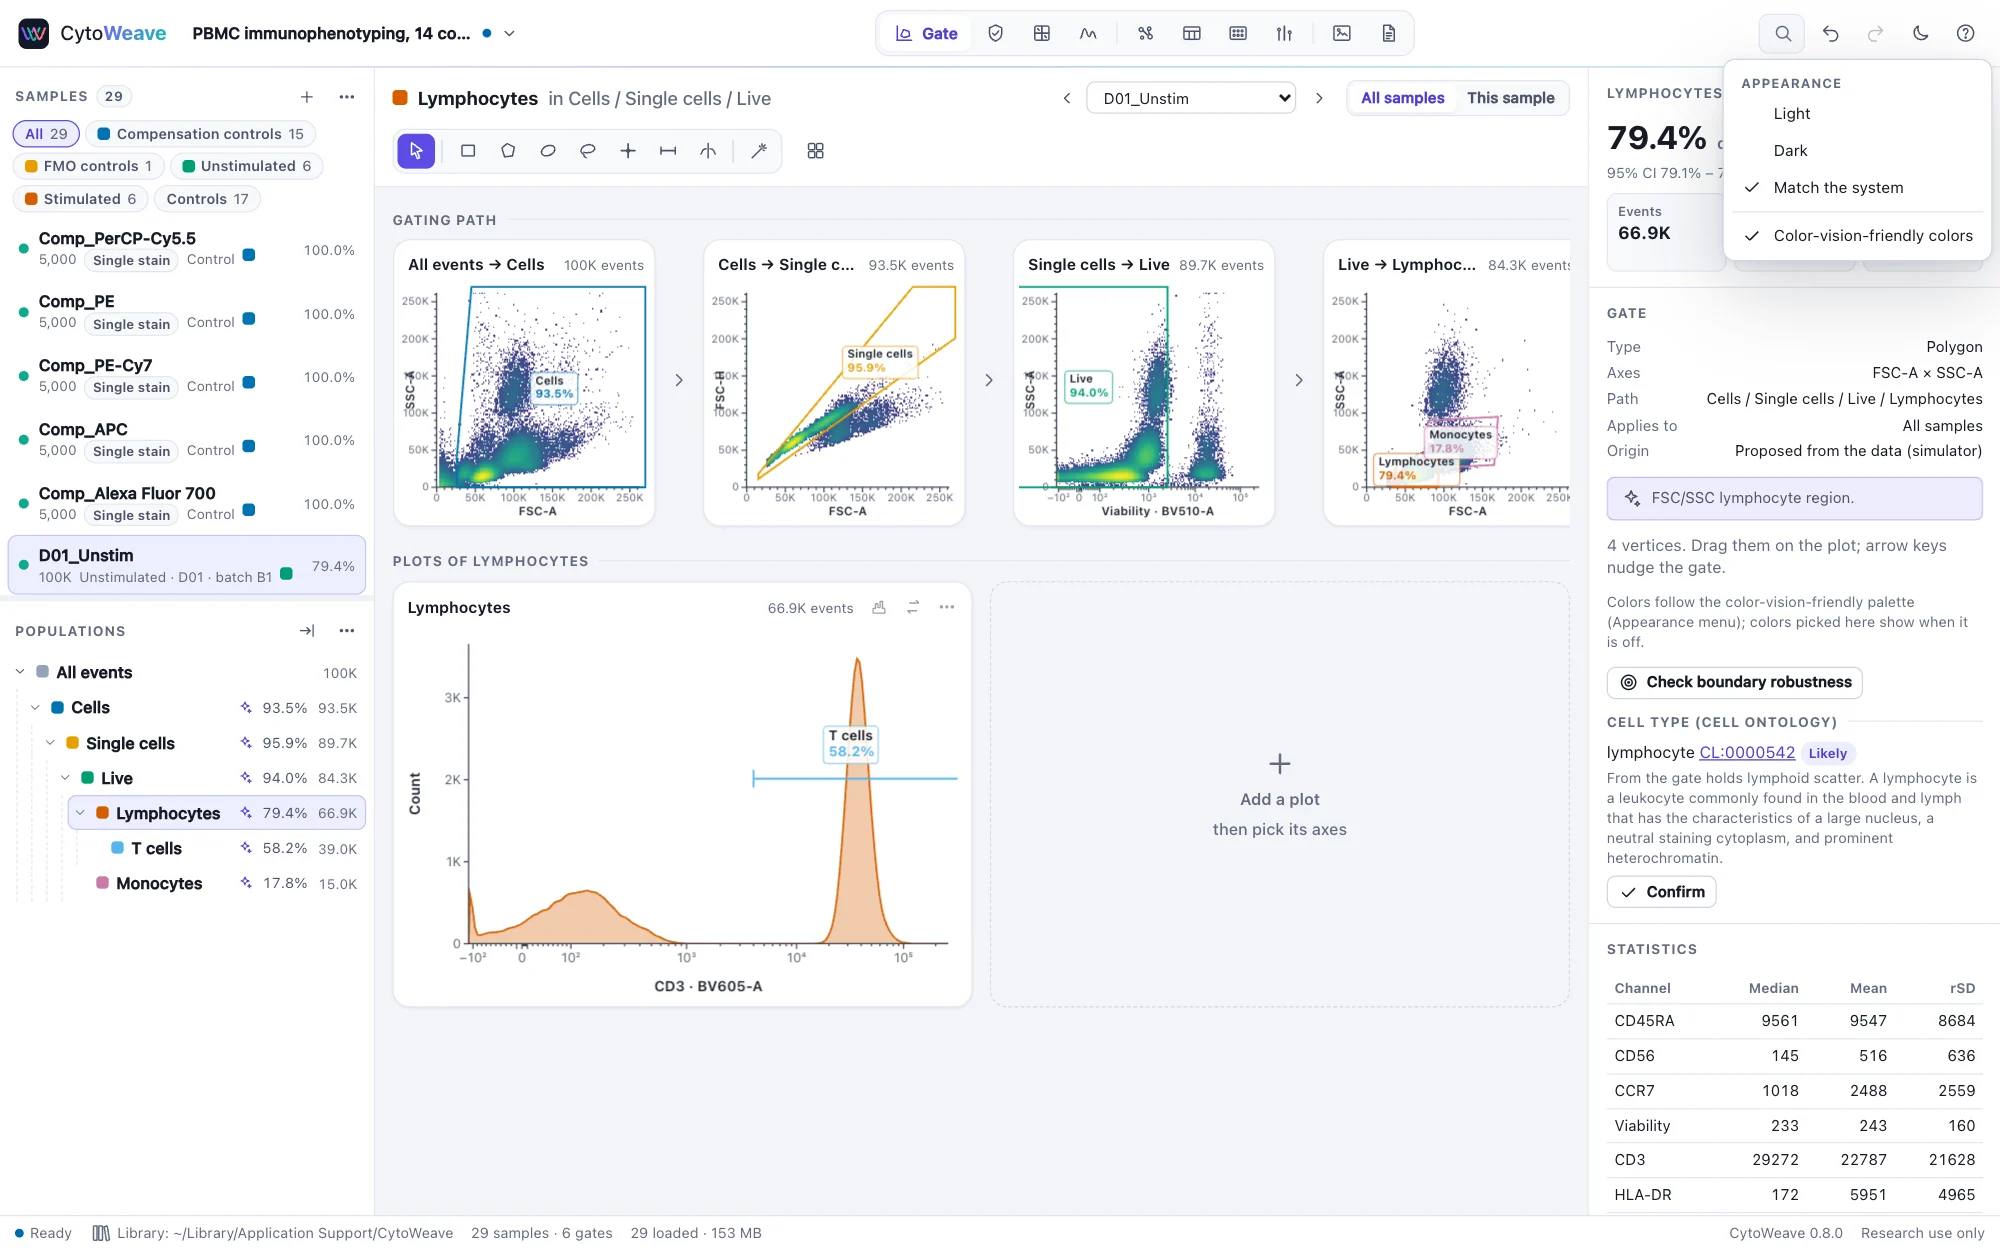Open the histogram curve overlay view

(x=1088, y=33)
